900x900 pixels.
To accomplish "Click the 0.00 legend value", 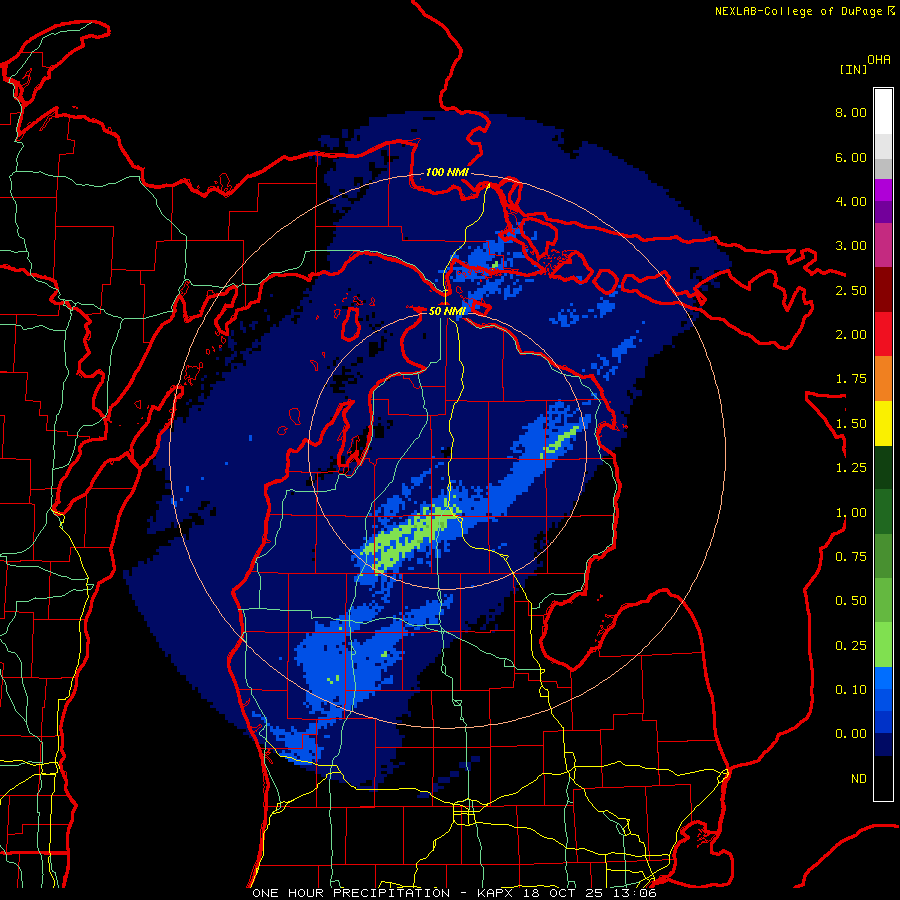I will (851, 734).
